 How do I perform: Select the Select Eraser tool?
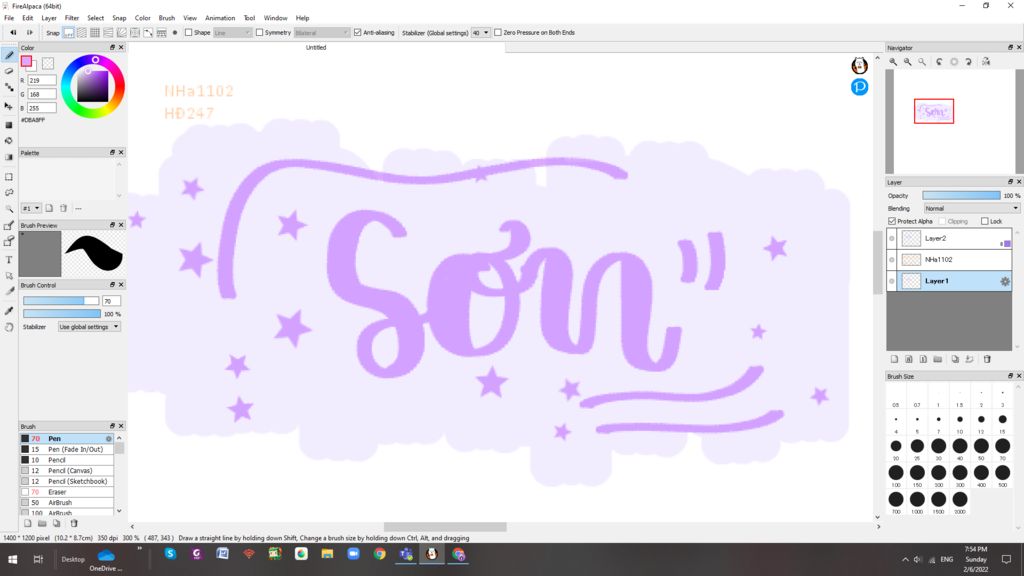coord(9,242)
